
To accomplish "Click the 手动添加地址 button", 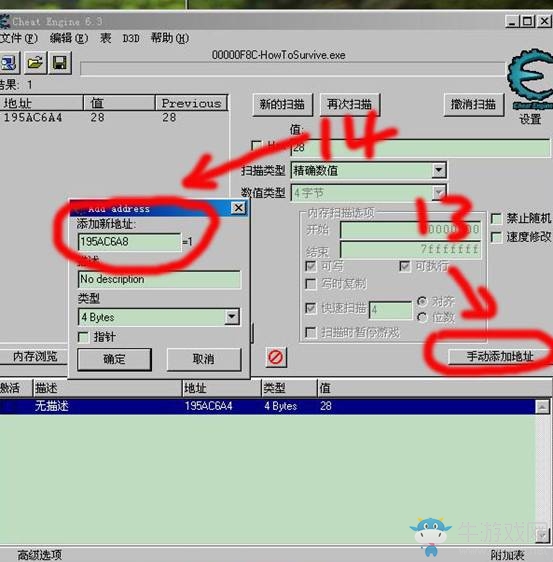I will point(500,356).
